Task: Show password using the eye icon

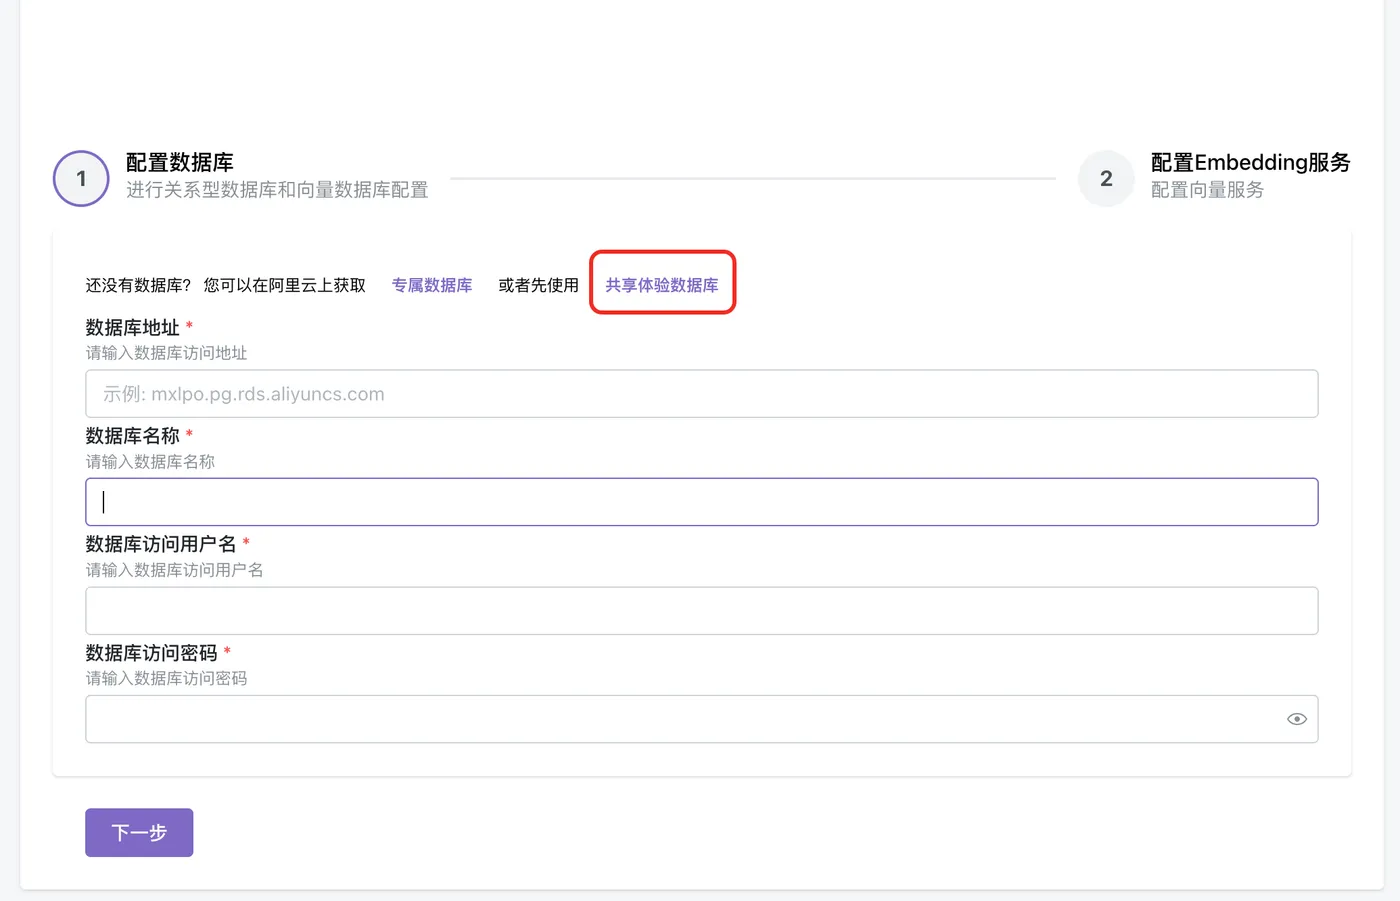Action: [x=1297, y=719]
